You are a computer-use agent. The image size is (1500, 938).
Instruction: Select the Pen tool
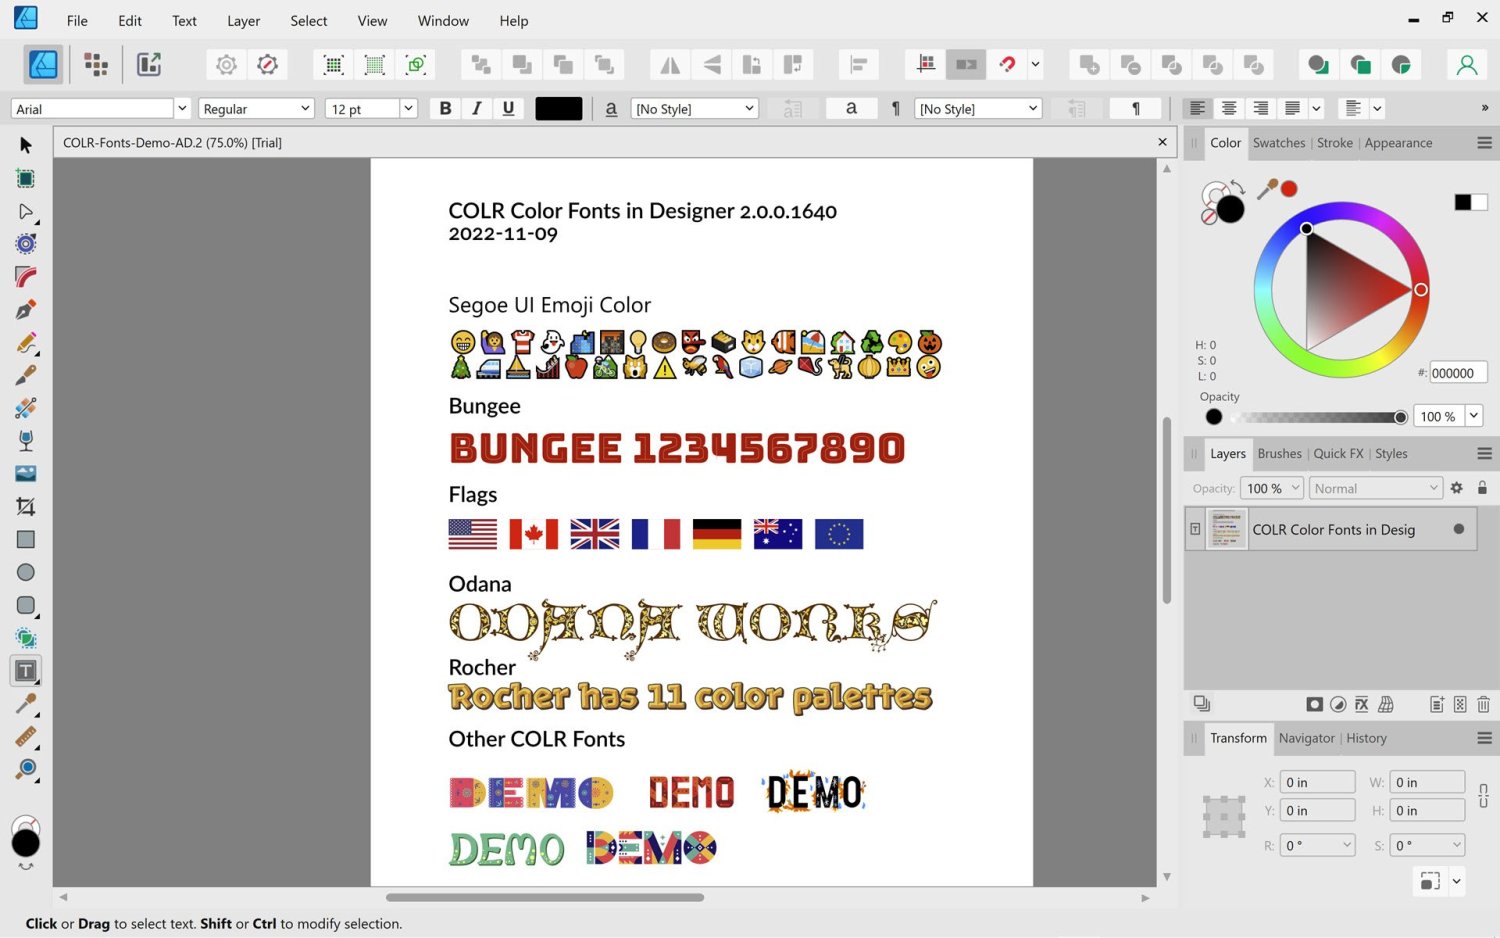tap(25, 309)
